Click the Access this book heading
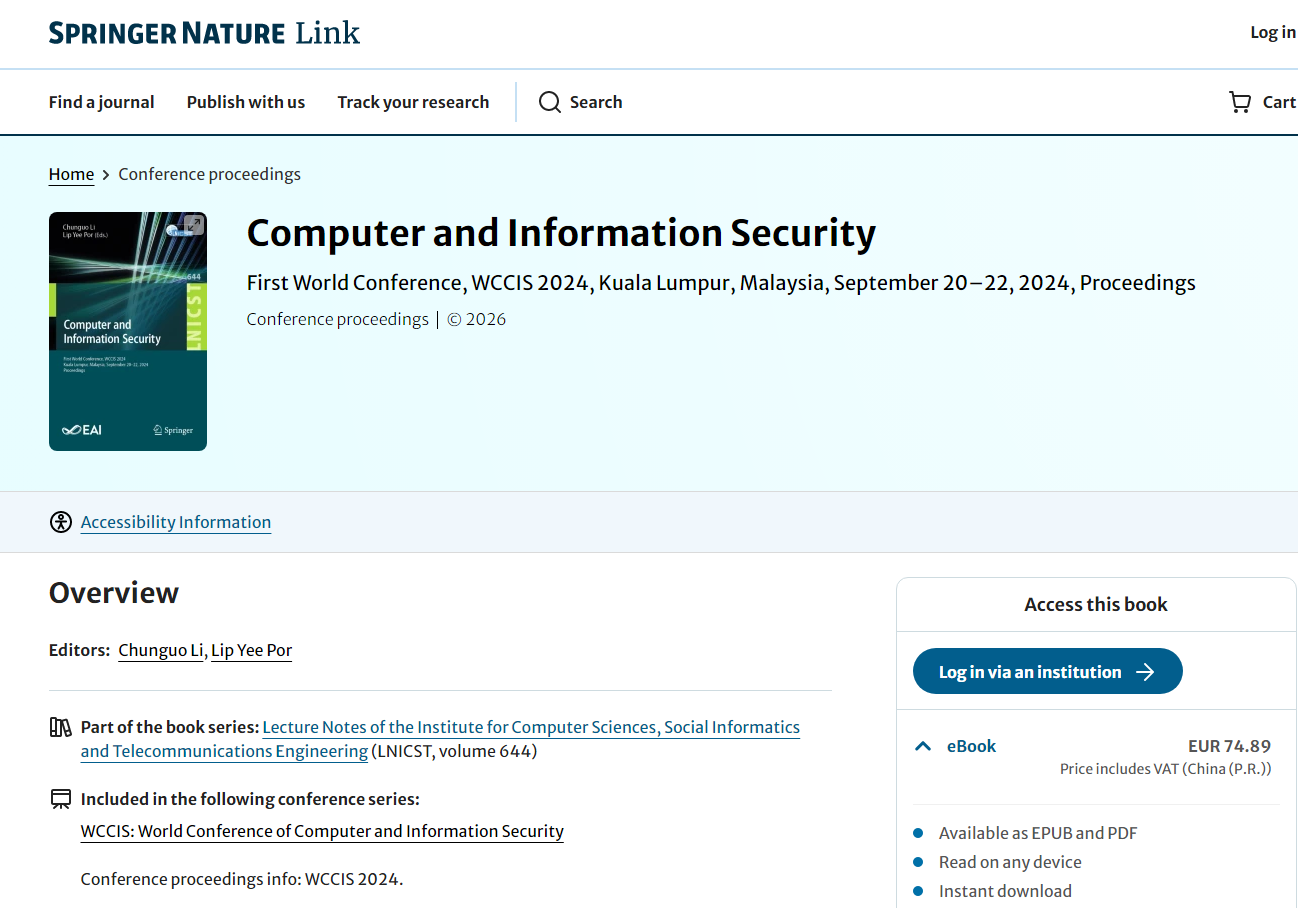 tap(1096, 604)
